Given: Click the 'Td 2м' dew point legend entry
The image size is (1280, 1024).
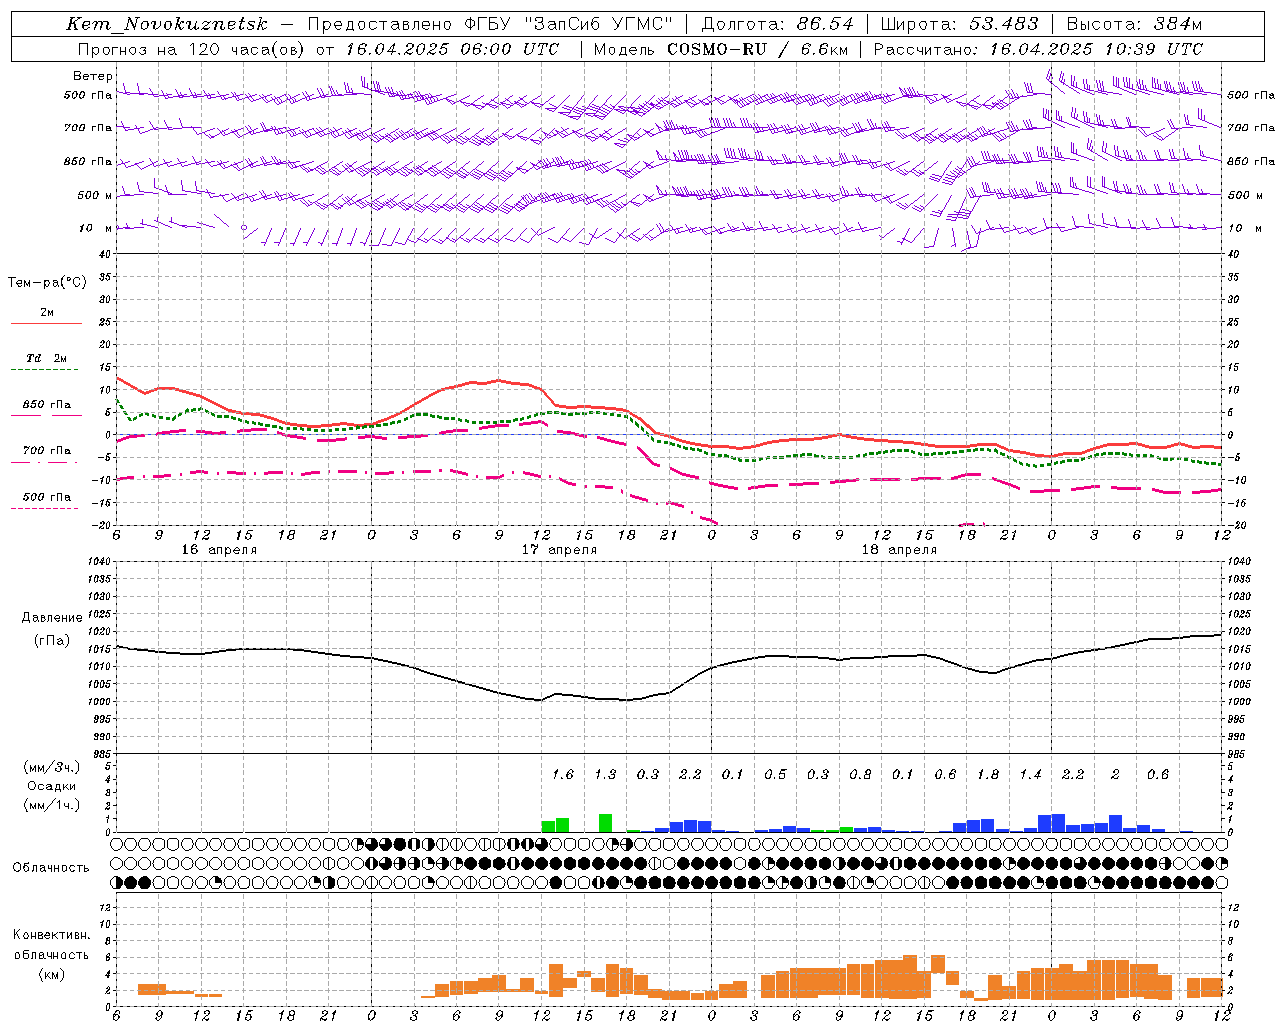Looking at the screenshot, I should click(47, 358).
